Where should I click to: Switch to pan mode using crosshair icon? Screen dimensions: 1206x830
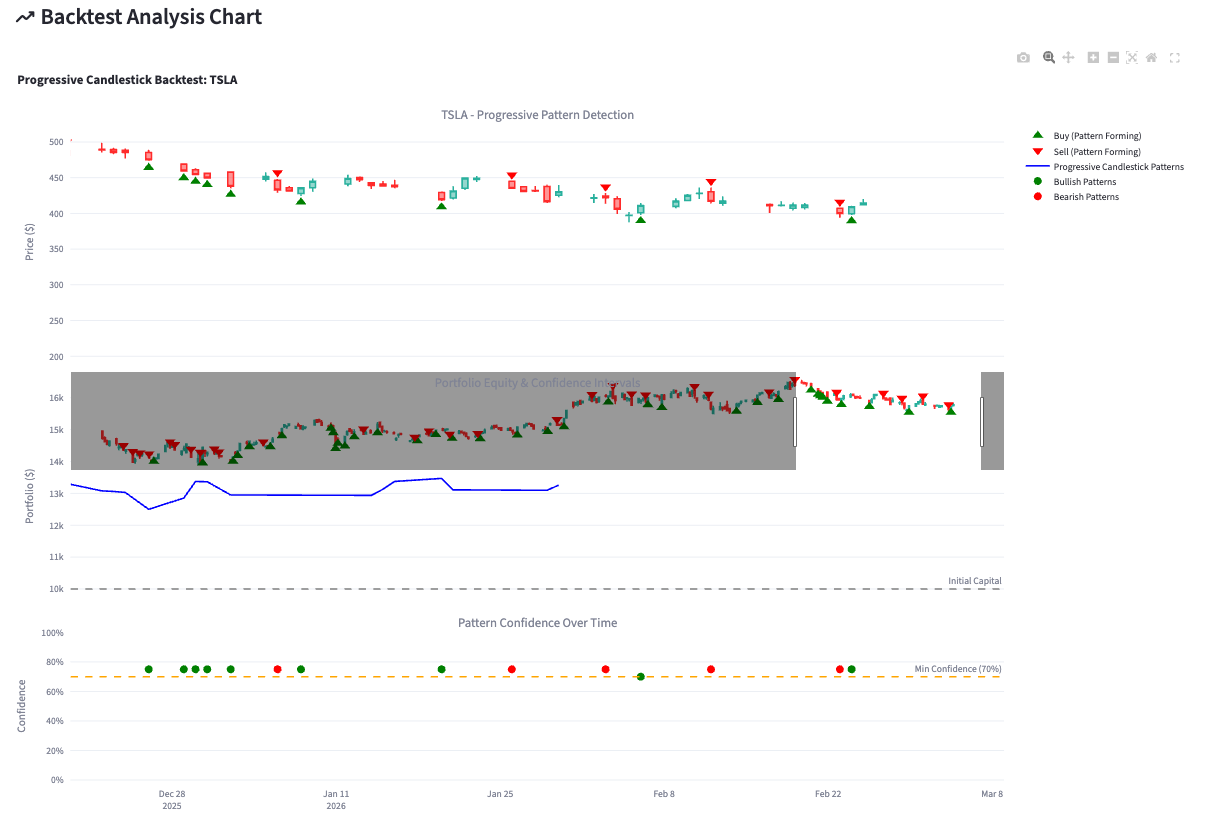point(1068,57)
